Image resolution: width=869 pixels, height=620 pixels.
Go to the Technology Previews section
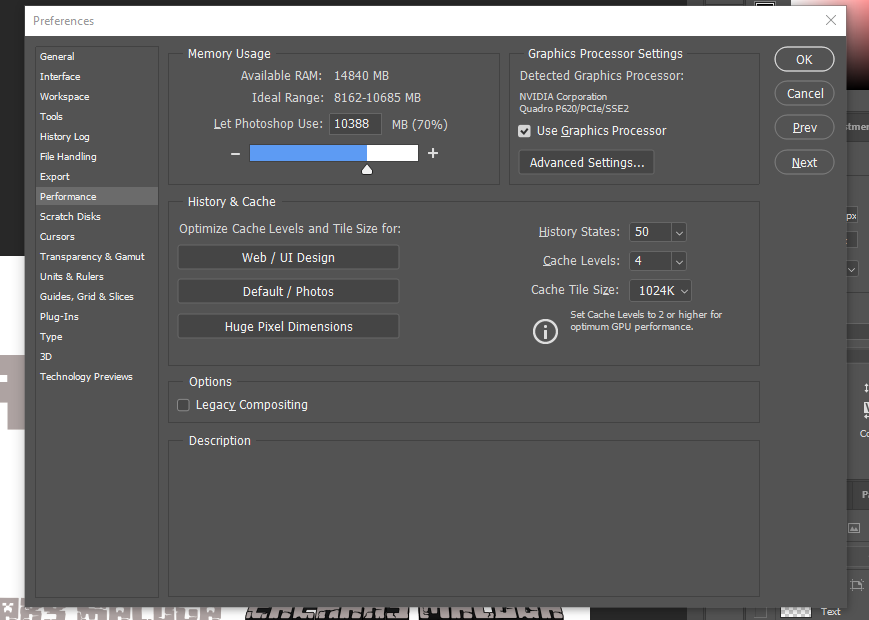pyautogui.click(x=85, y=376)
